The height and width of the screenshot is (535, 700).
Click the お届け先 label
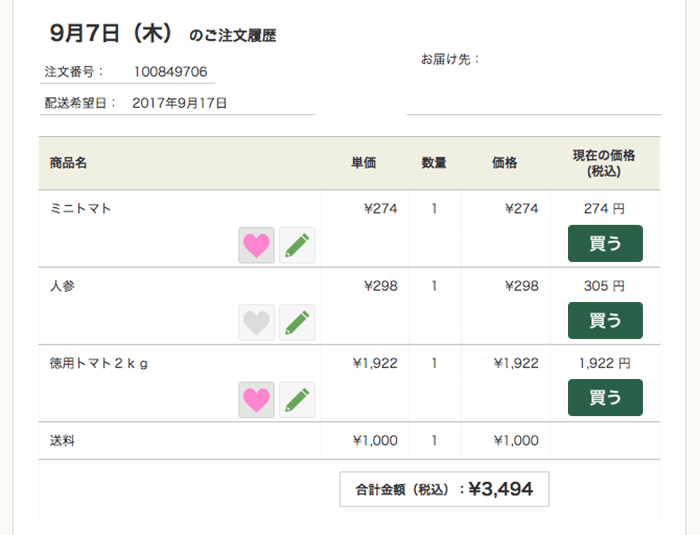(451, 59)
